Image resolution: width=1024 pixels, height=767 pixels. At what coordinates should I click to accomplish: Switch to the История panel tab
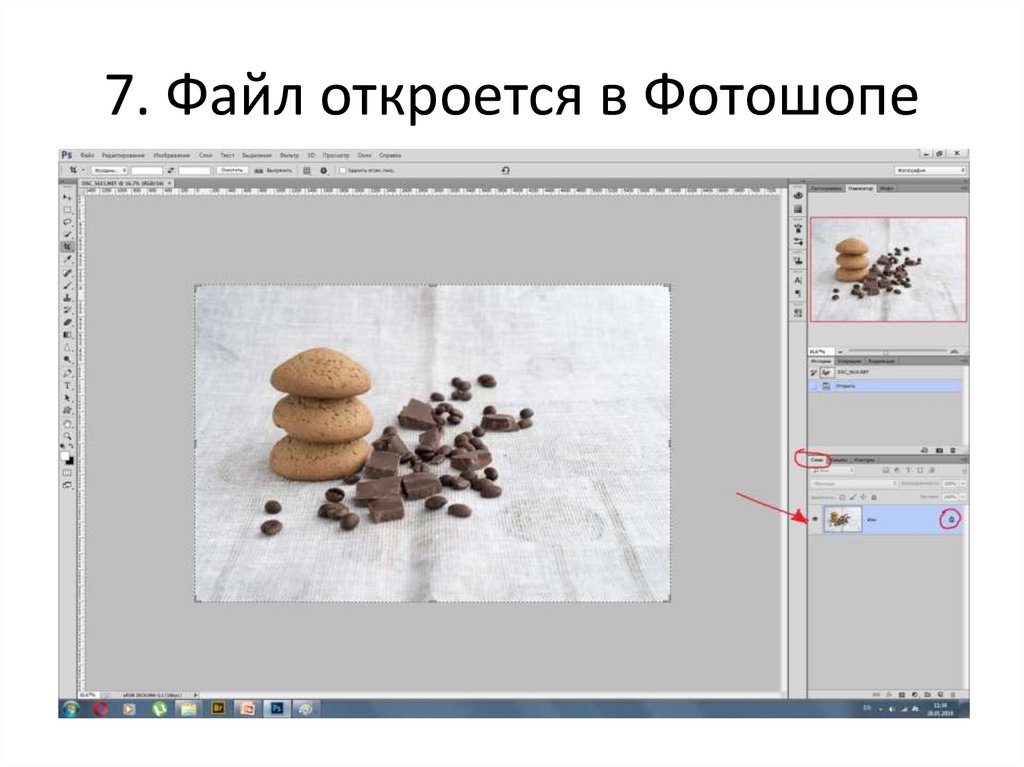(820, 361)
